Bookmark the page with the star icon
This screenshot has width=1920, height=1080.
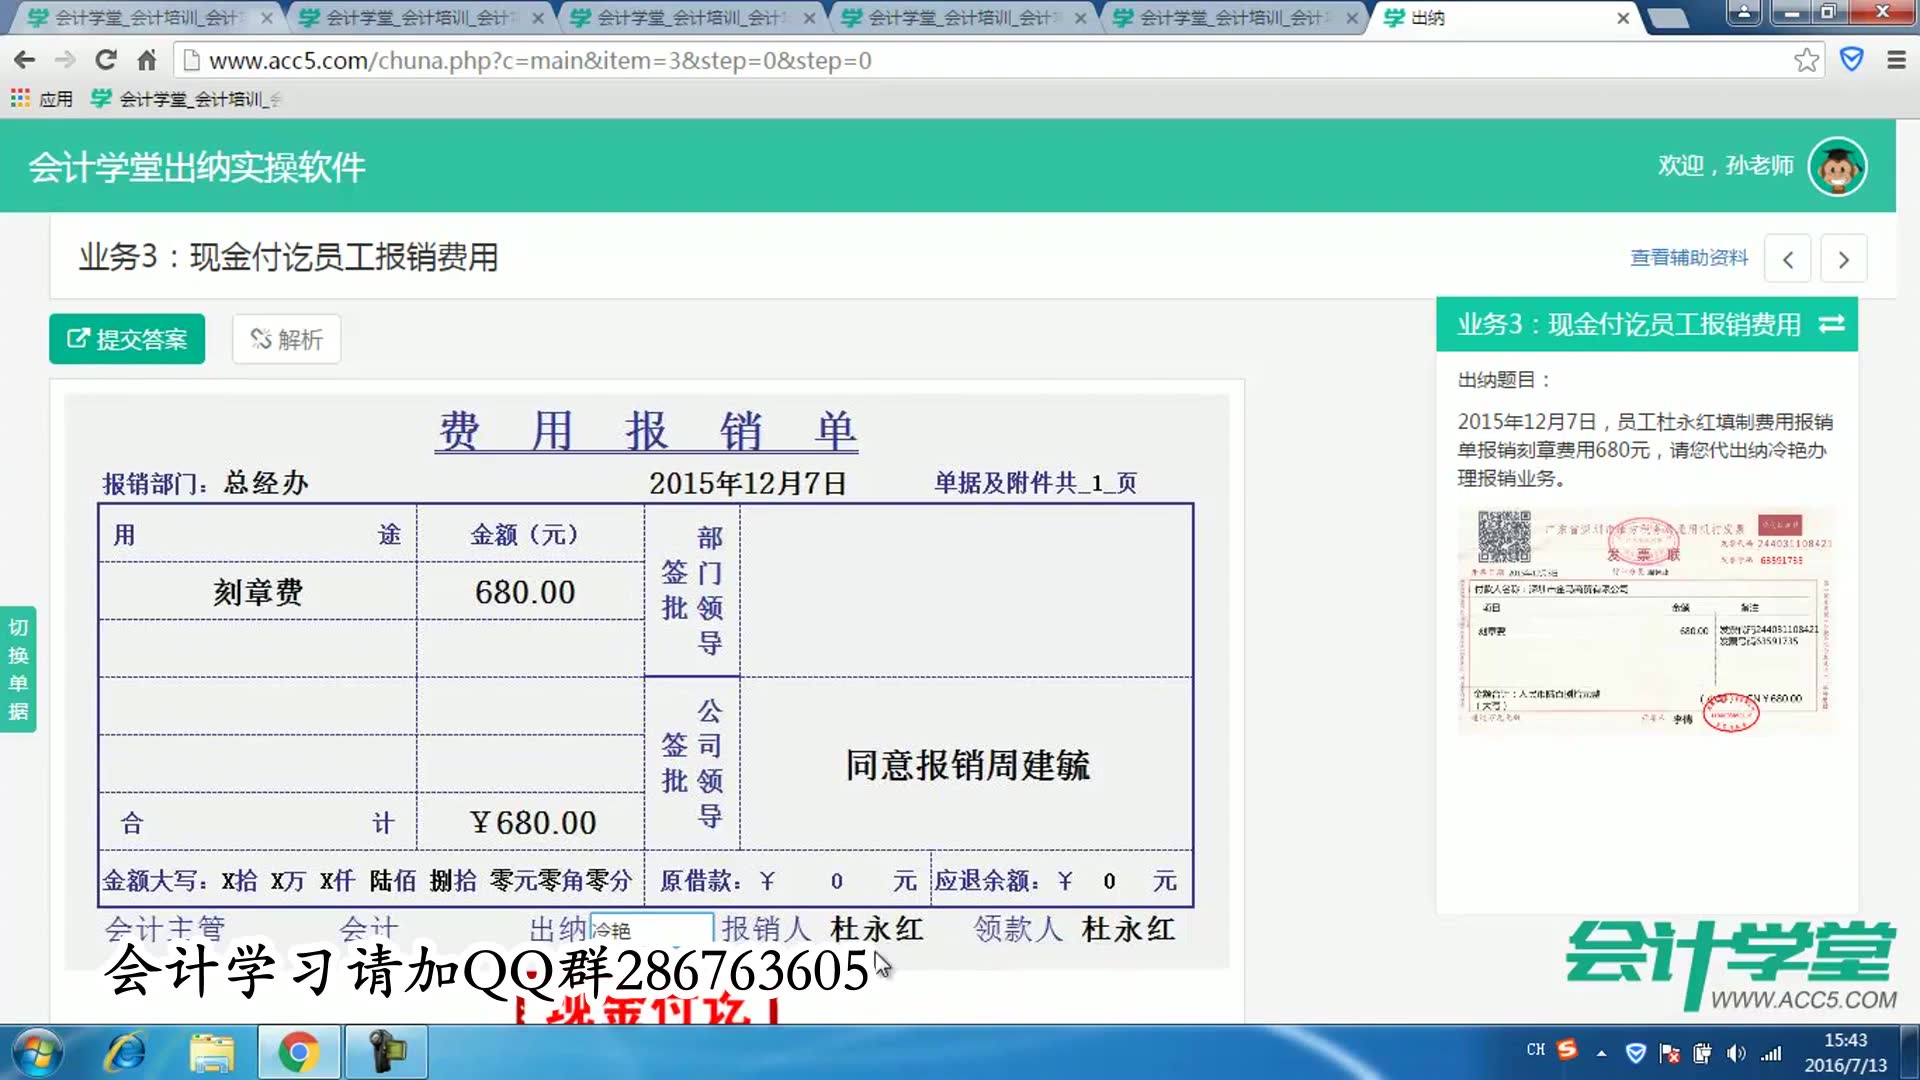click(x=1806, y=59)
